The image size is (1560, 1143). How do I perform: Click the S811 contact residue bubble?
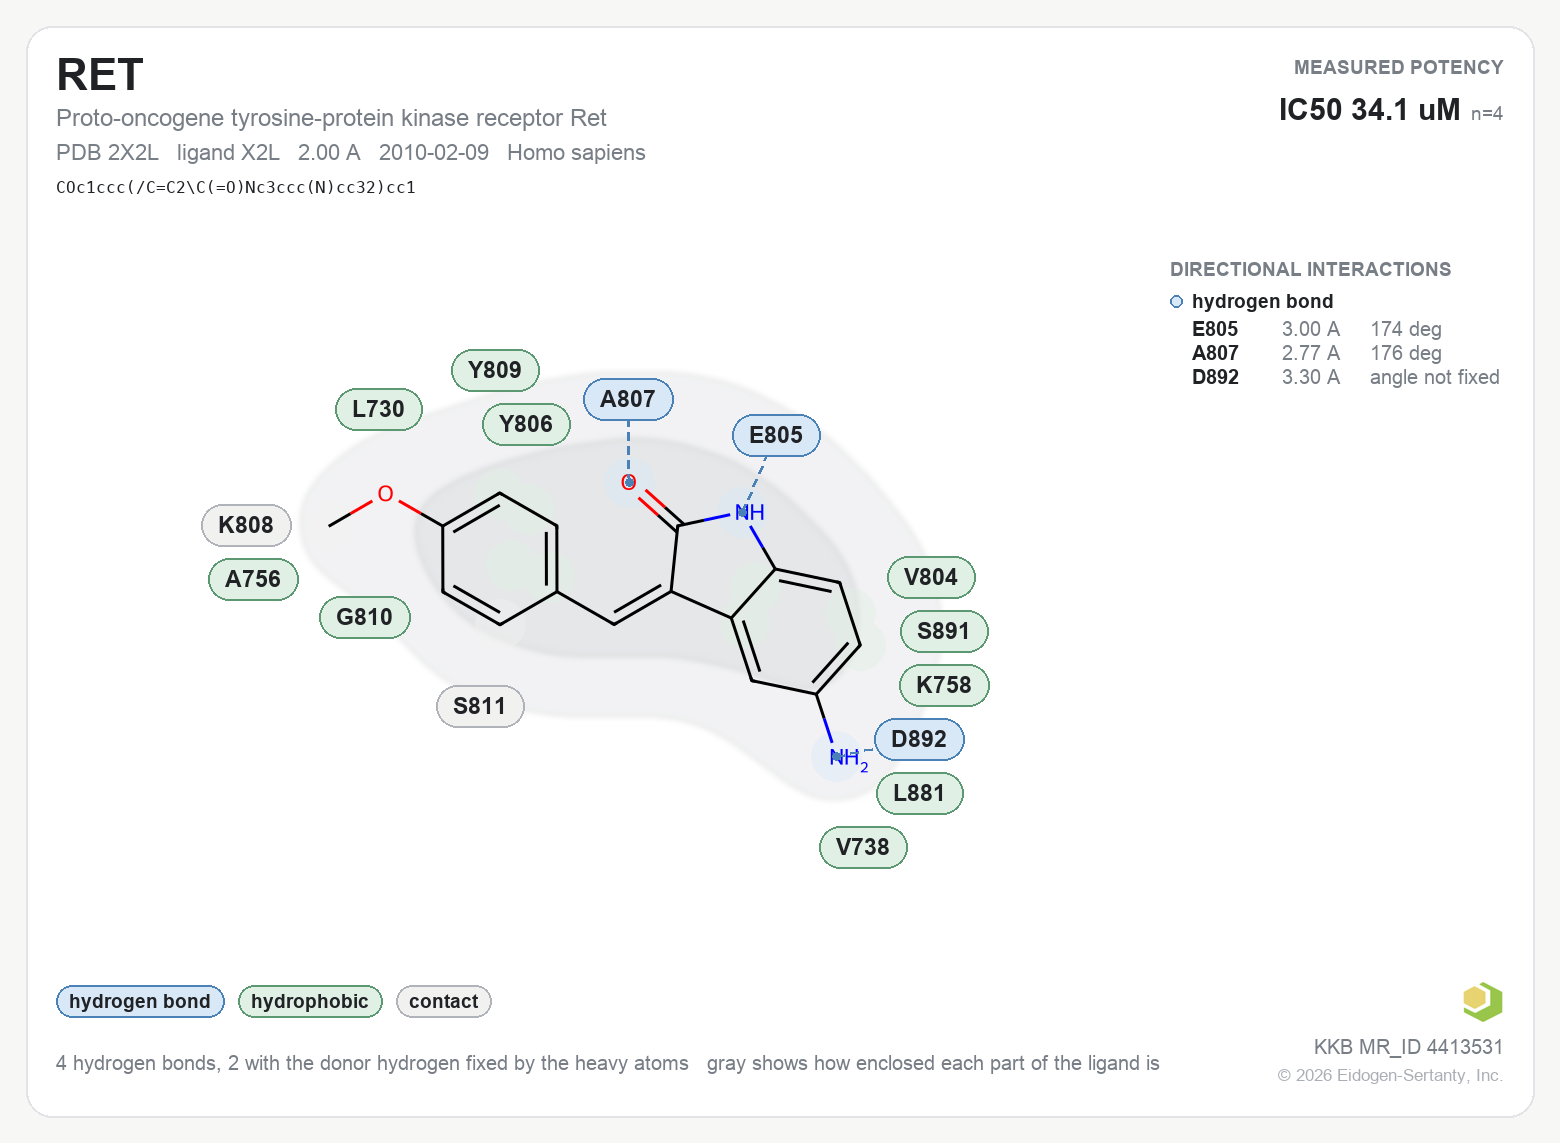[480, 706]
